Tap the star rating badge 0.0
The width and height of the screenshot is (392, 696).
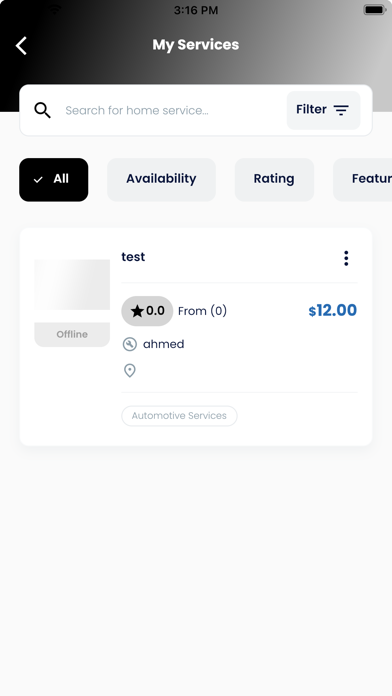147,311
